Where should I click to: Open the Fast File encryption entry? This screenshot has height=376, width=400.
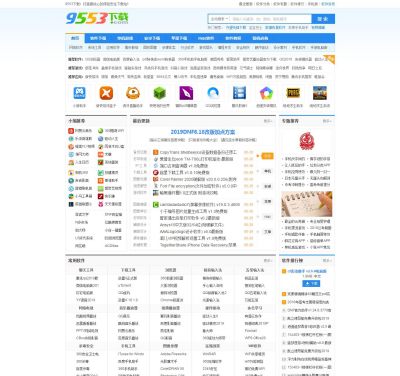click(198, 186)
